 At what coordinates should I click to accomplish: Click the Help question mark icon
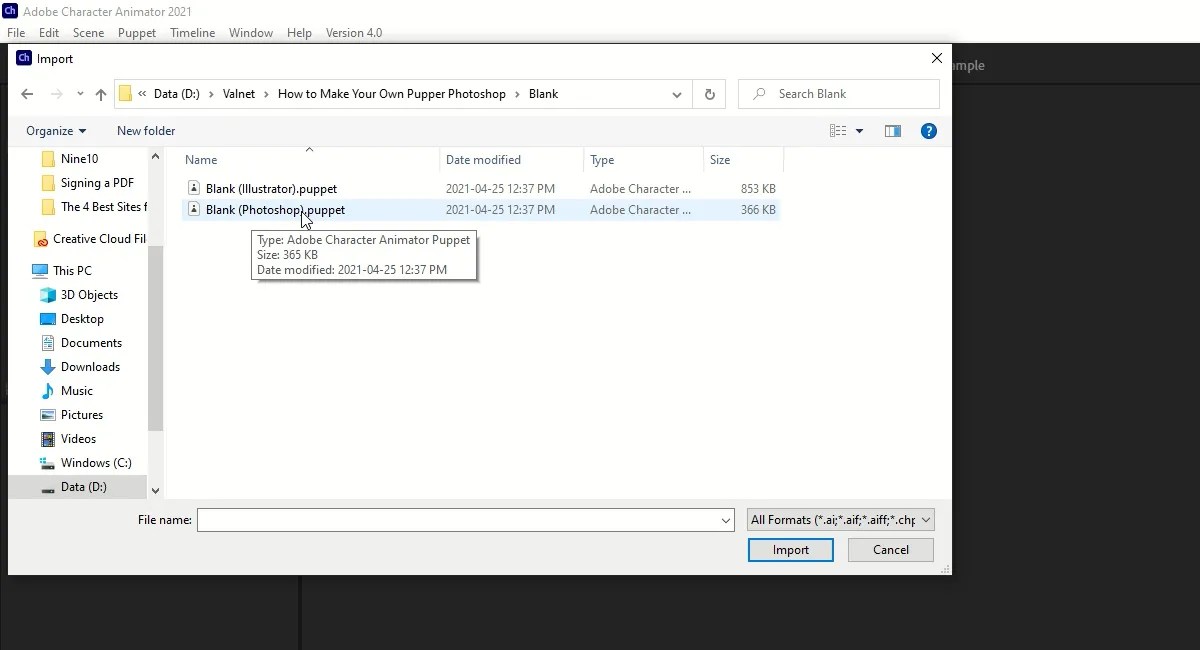[929, 131]
